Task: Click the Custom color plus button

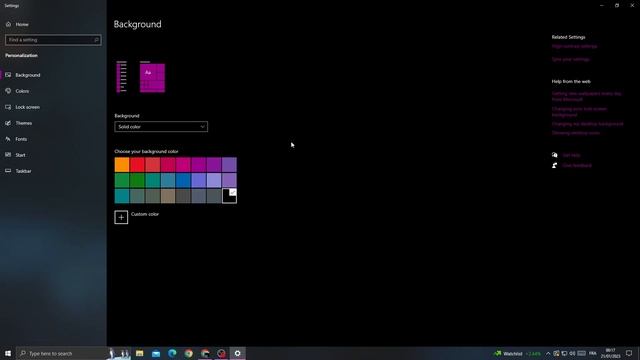Action: pos(121,217)
